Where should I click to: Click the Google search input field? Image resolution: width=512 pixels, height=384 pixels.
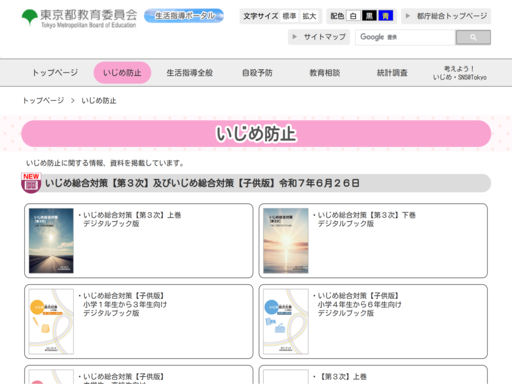pyautogui.click(x=405, y=37)
